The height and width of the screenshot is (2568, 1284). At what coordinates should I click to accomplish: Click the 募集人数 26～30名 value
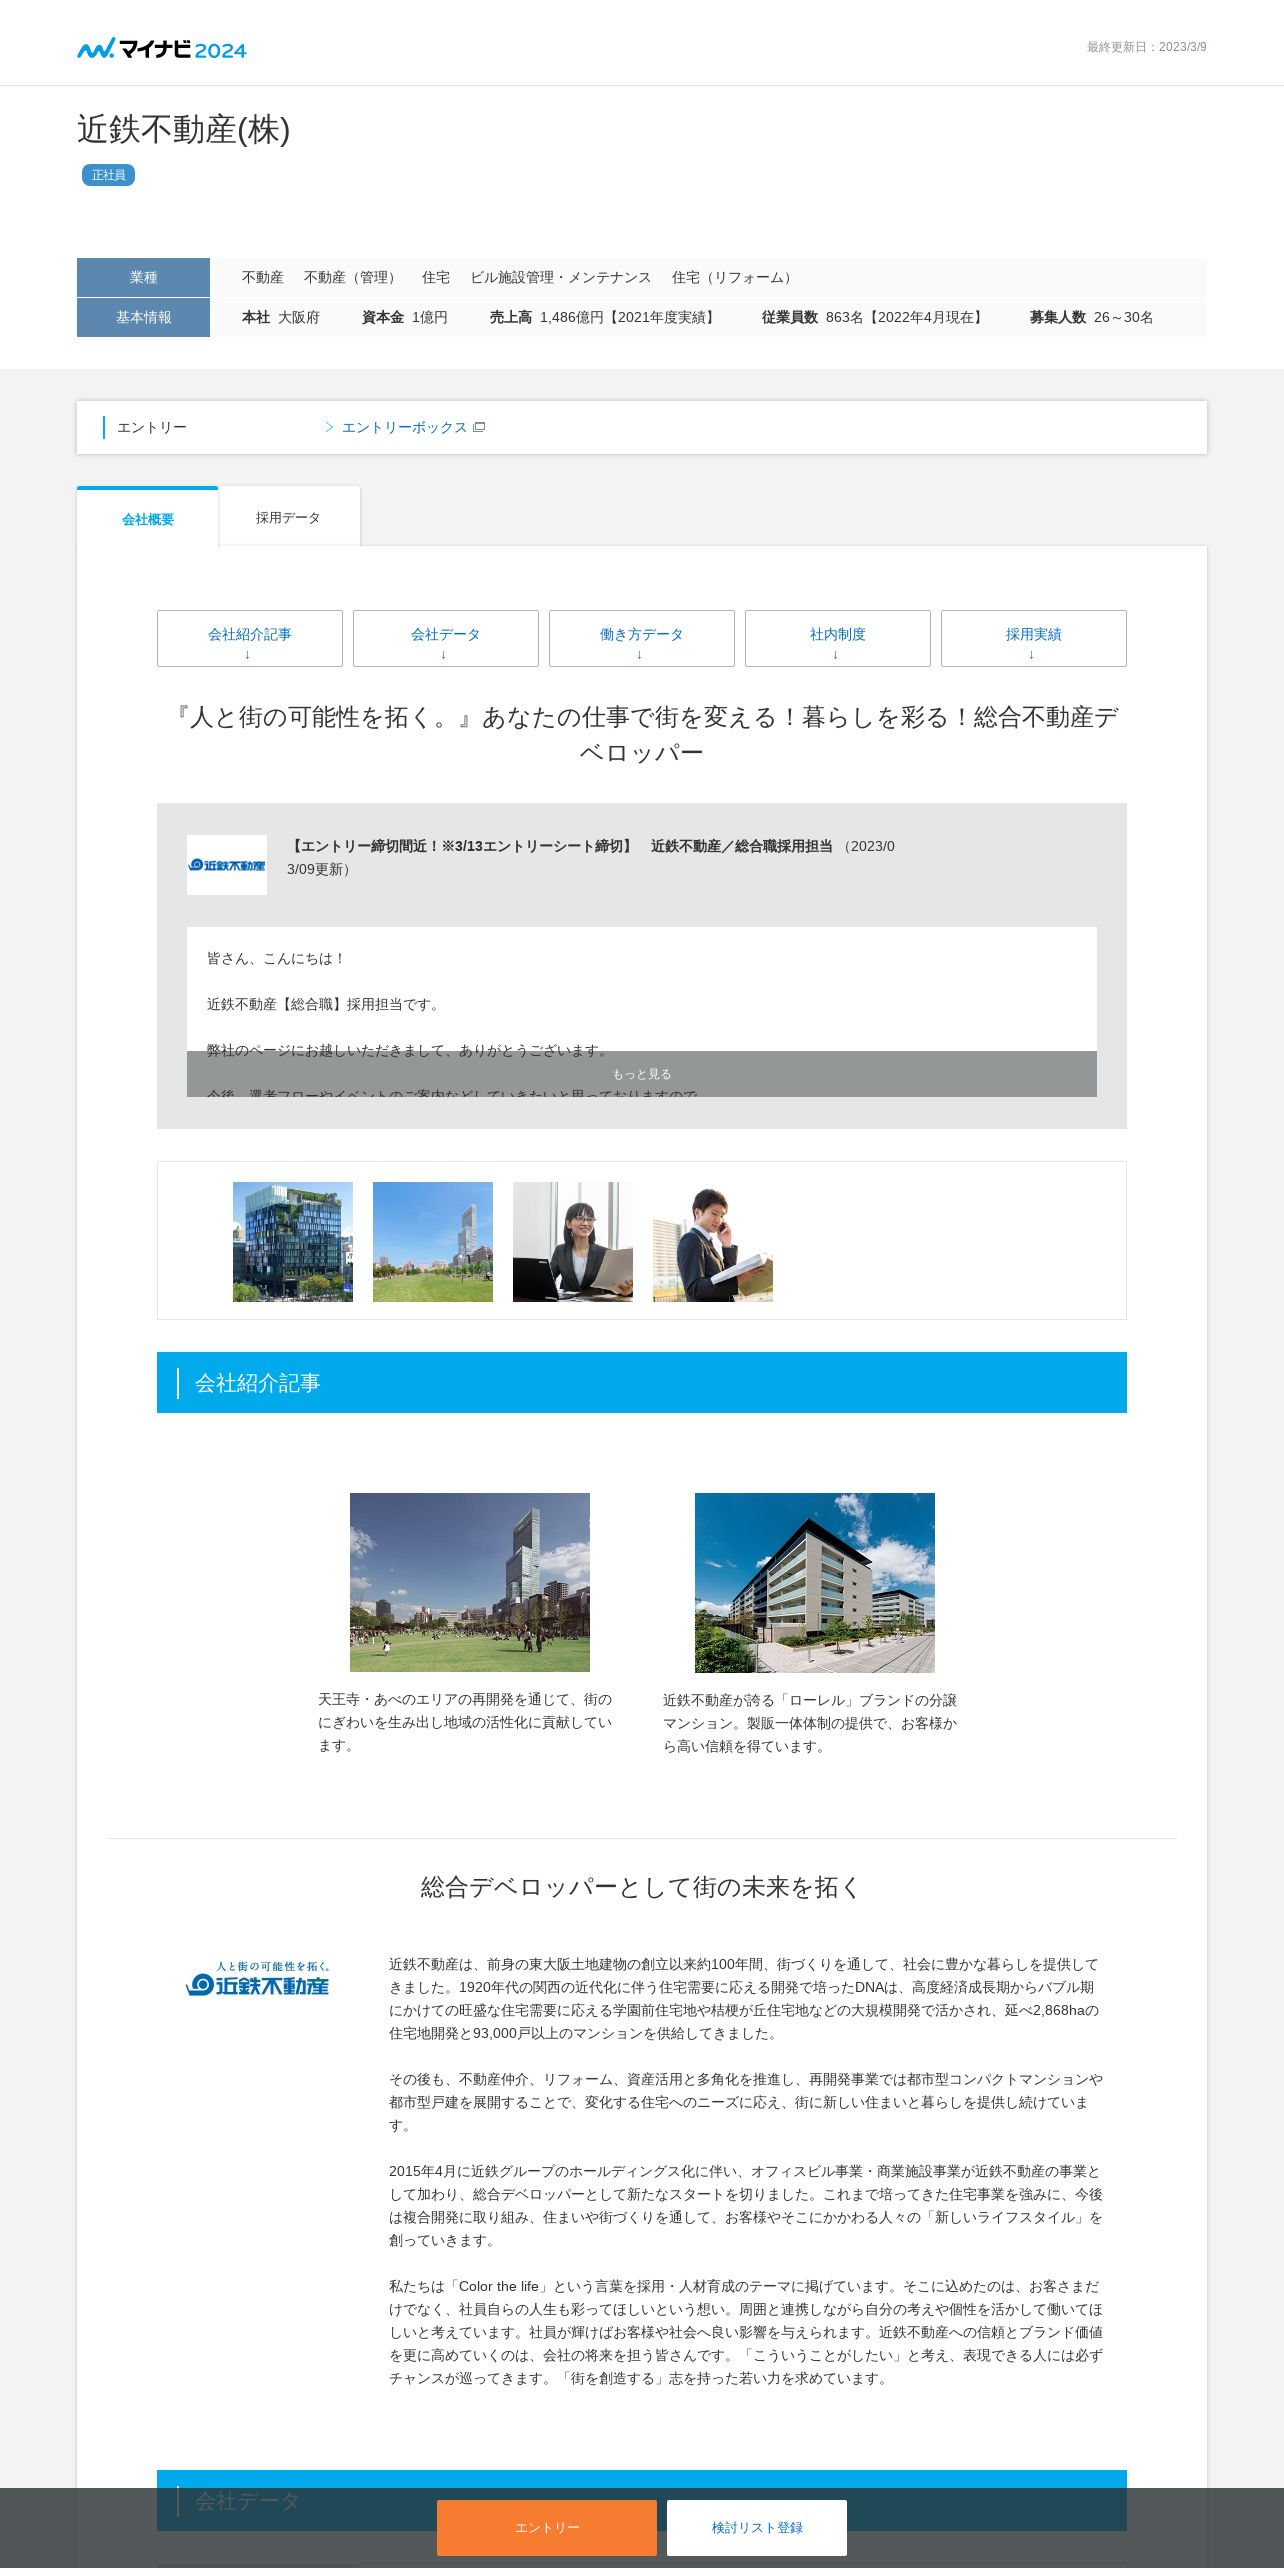1092,317
